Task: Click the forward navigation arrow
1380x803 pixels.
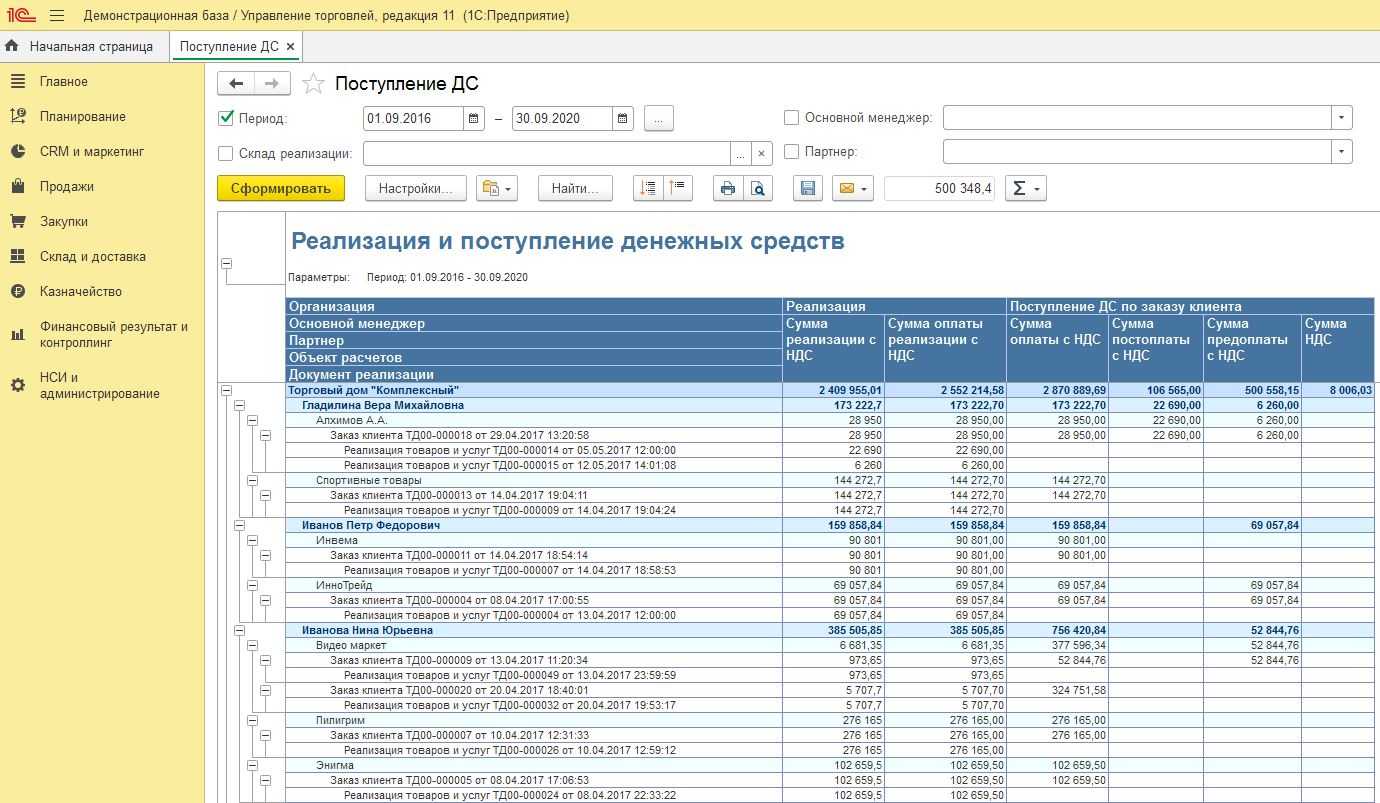Action: coord(272,83)
